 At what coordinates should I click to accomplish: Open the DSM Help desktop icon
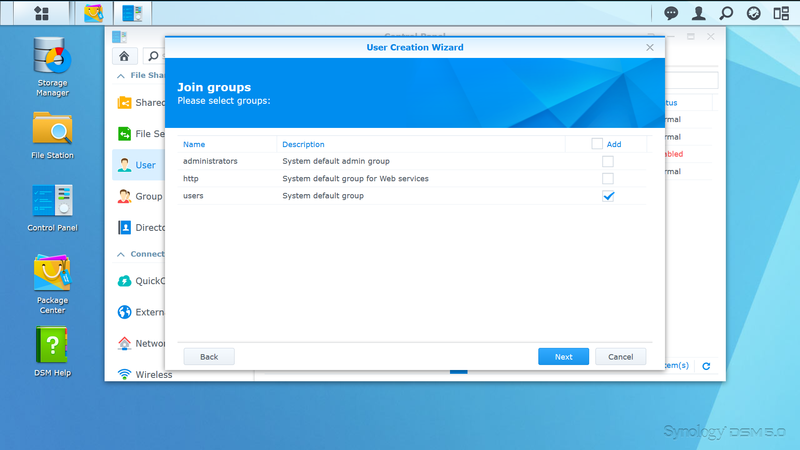(x=52, y=352)
